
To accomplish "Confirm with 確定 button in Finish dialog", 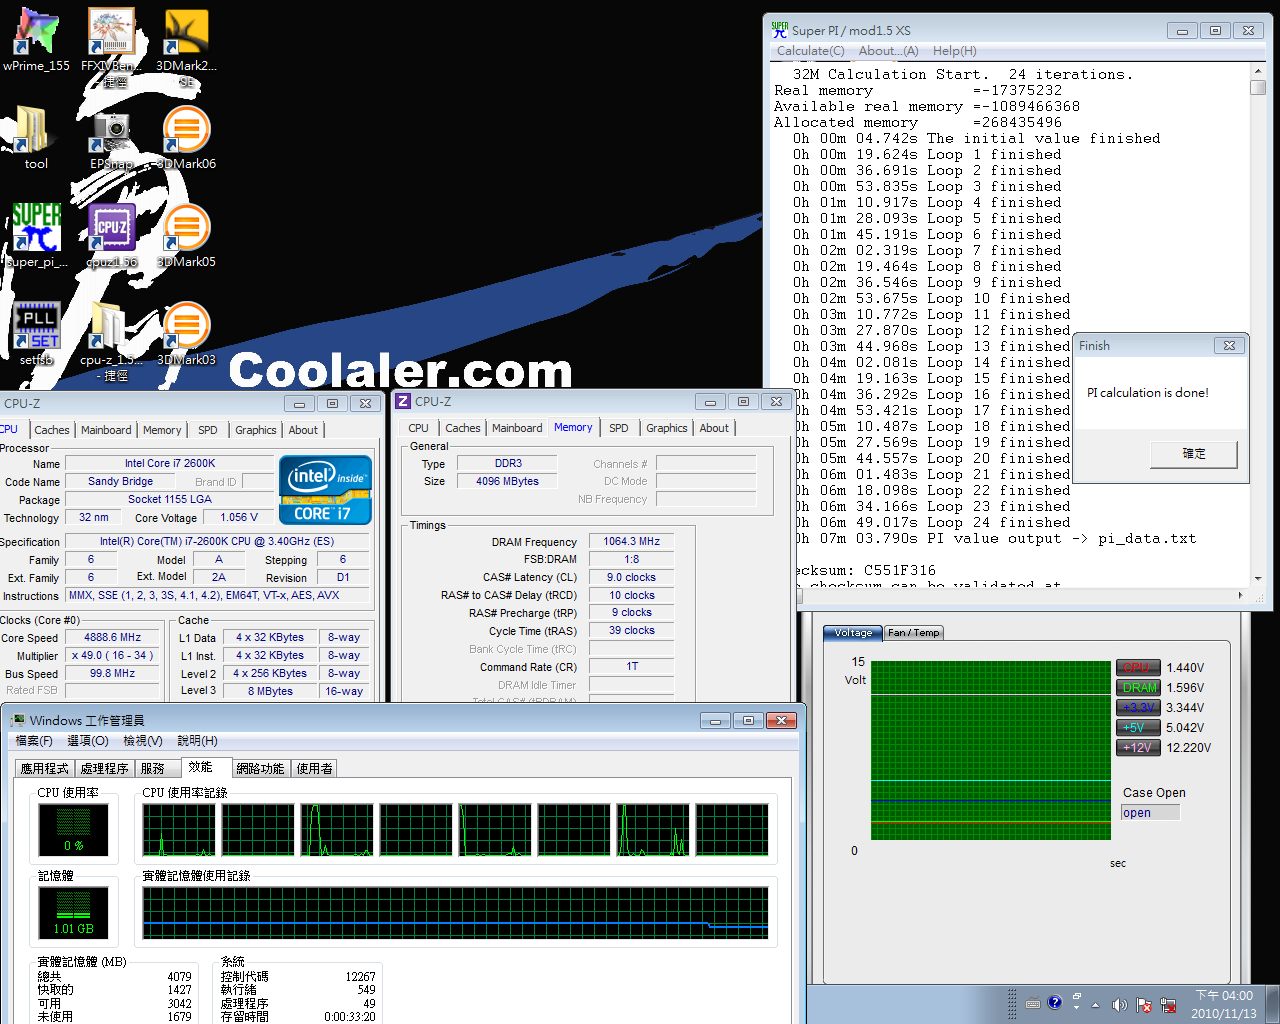I will tap(1194, 454).
